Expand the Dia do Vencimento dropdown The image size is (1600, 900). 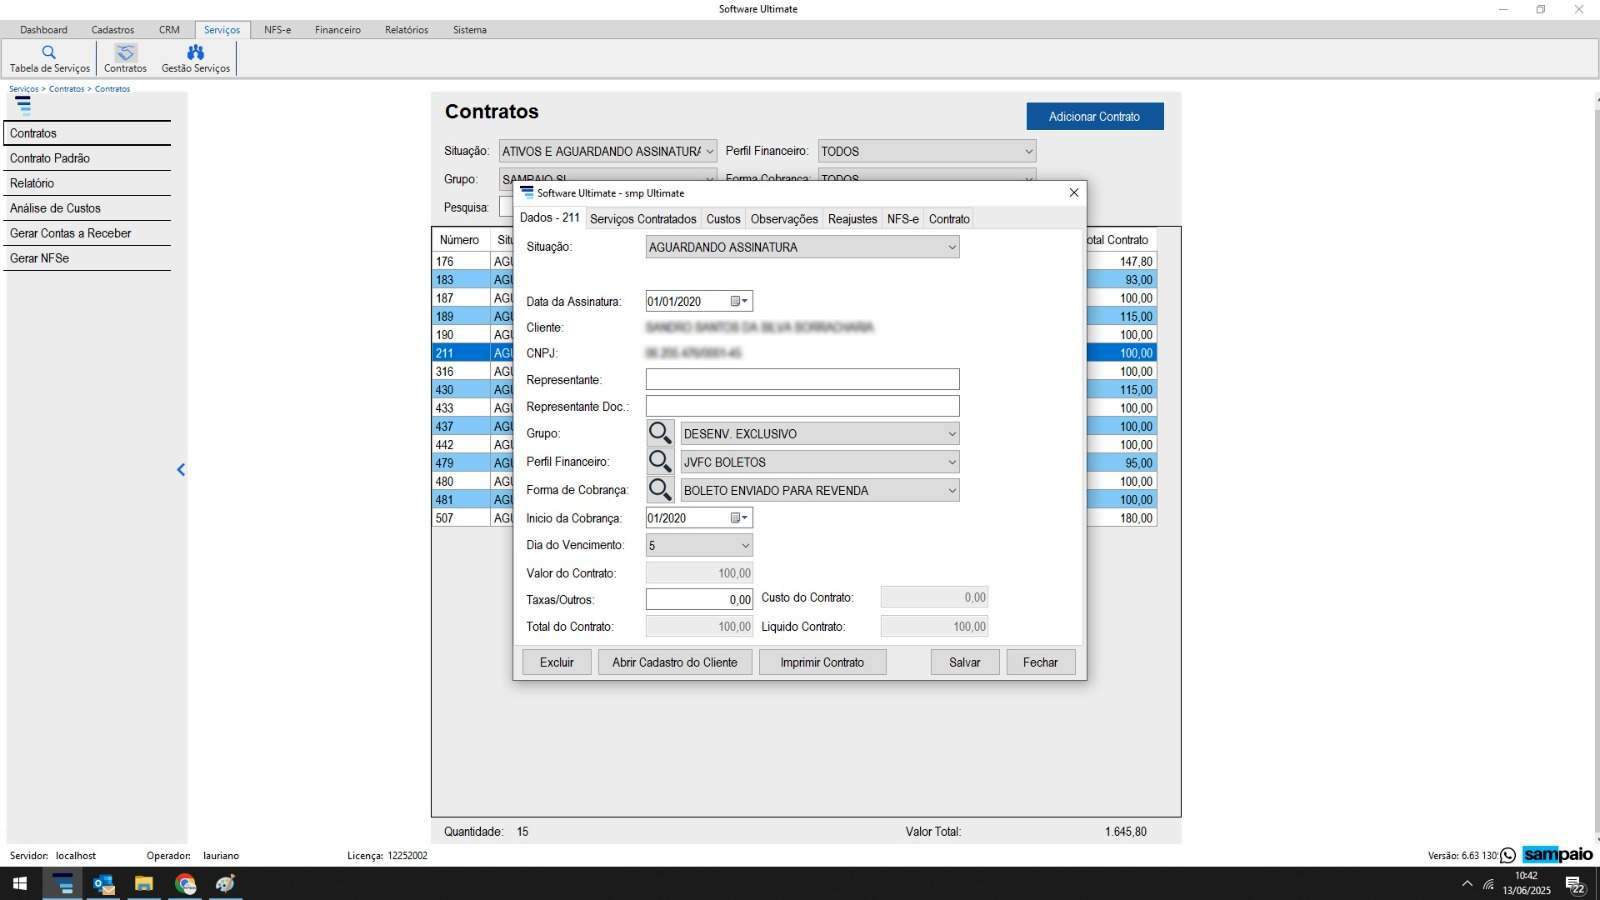(x=745, y=545)
